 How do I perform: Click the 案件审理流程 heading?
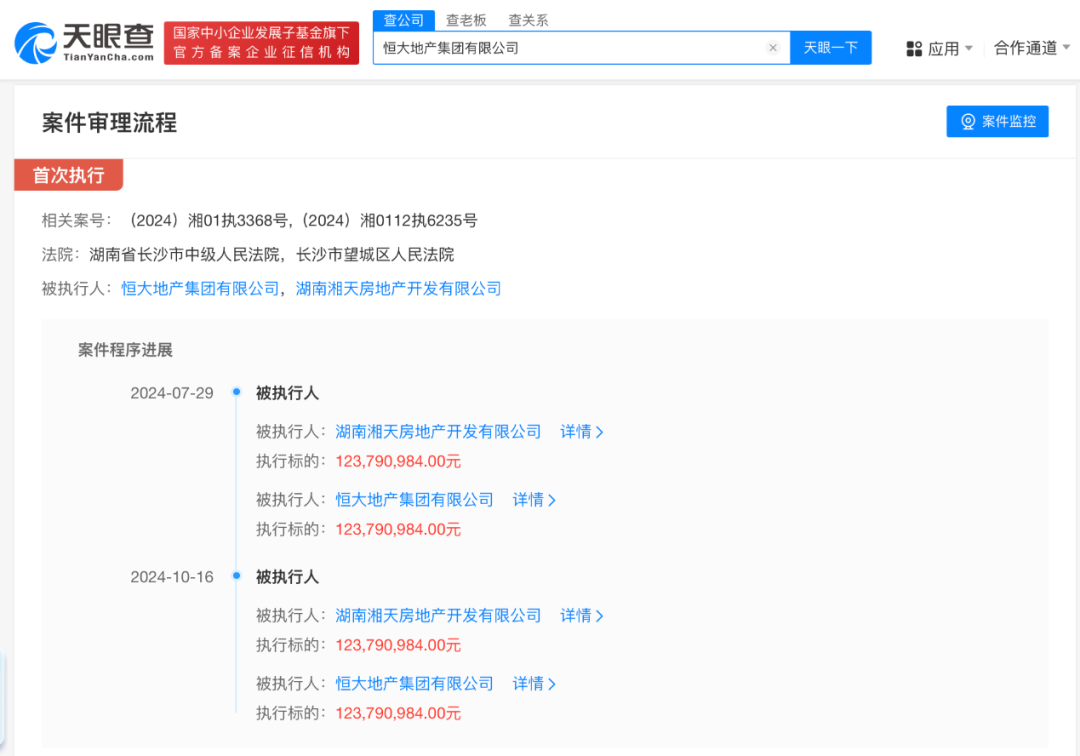110,123
